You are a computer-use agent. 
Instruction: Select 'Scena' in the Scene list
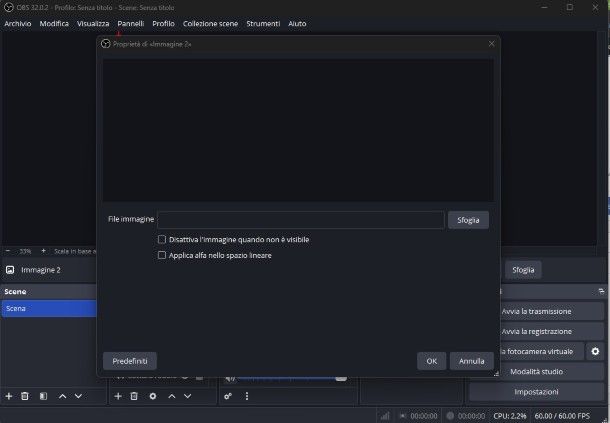(x=48, y=309)
